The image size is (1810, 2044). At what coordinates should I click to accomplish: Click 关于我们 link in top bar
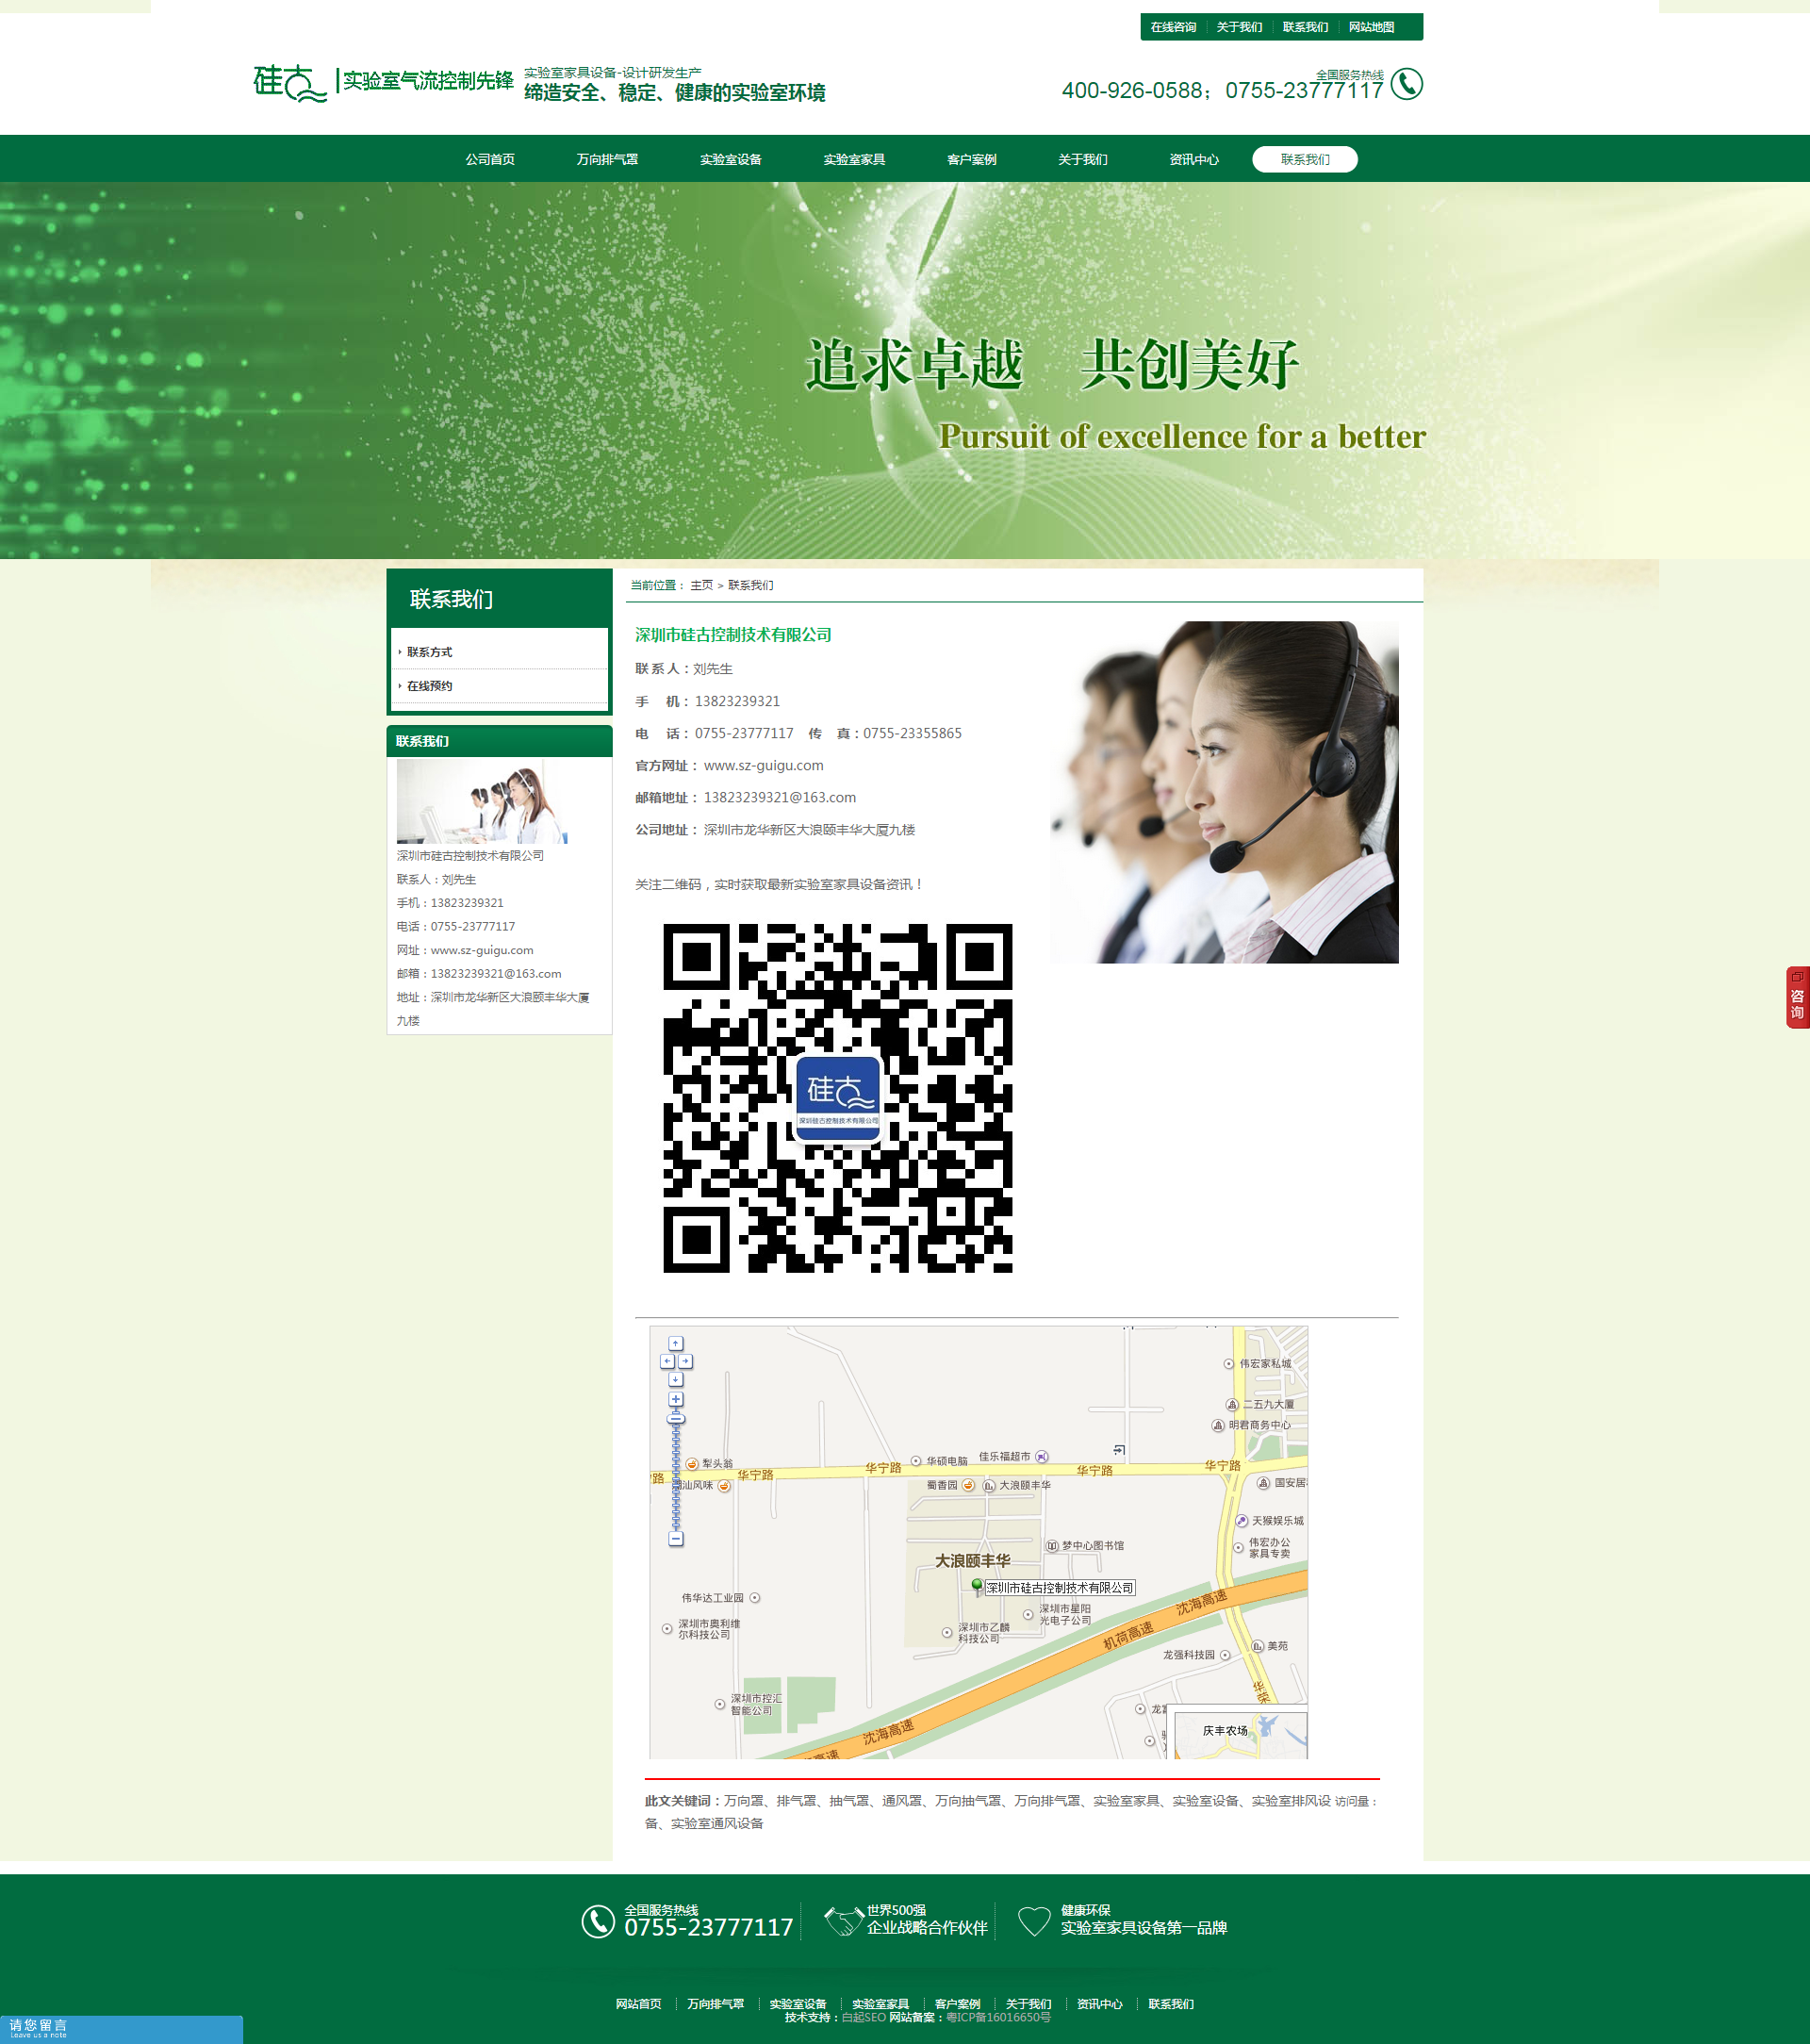pos(1239,27)
